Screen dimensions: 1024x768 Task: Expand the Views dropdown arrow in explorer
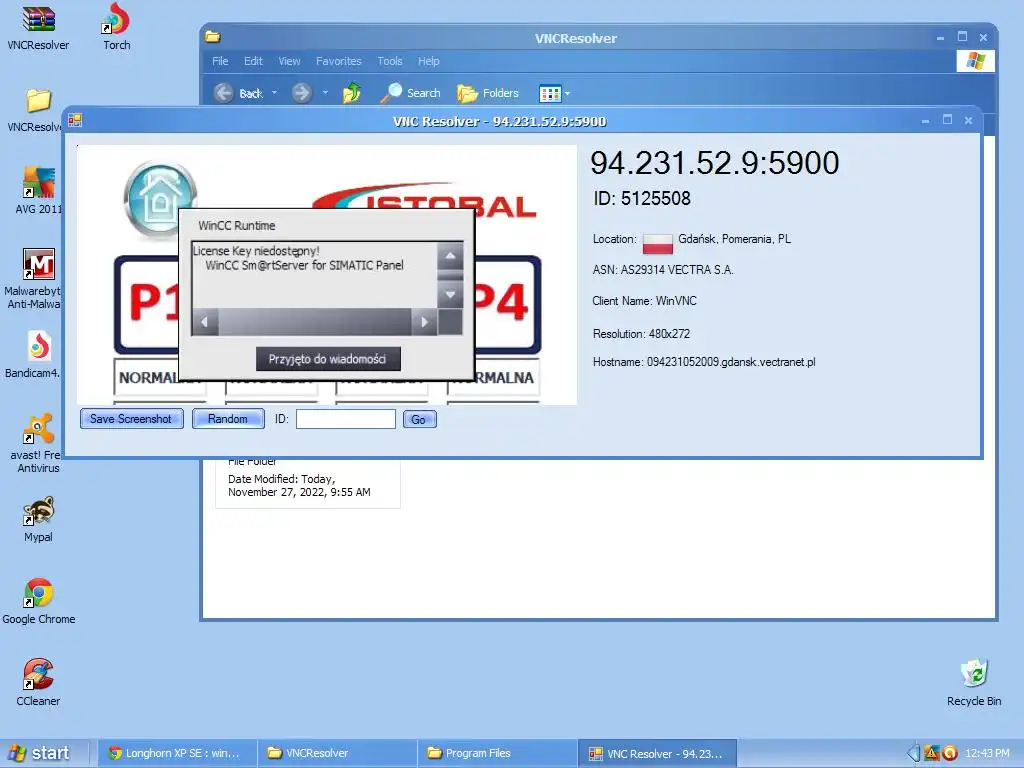click(x=567, y=93)
